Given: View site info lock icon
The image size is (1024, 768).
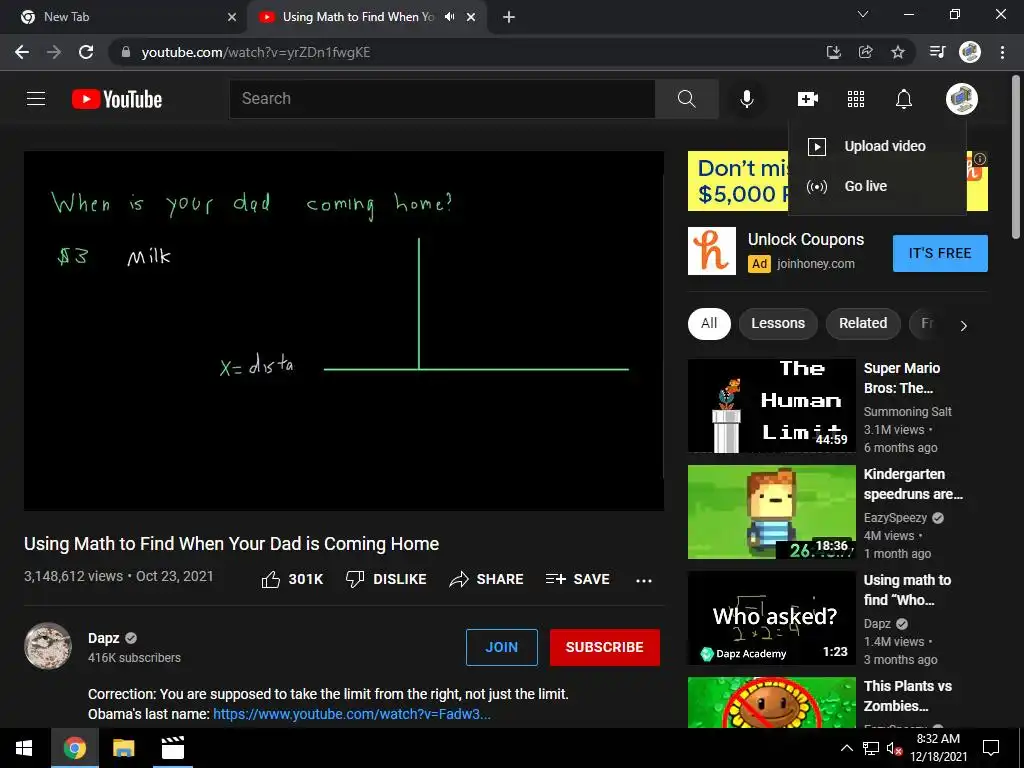Looking at the screenshot, I should click(x=126, y=52).
